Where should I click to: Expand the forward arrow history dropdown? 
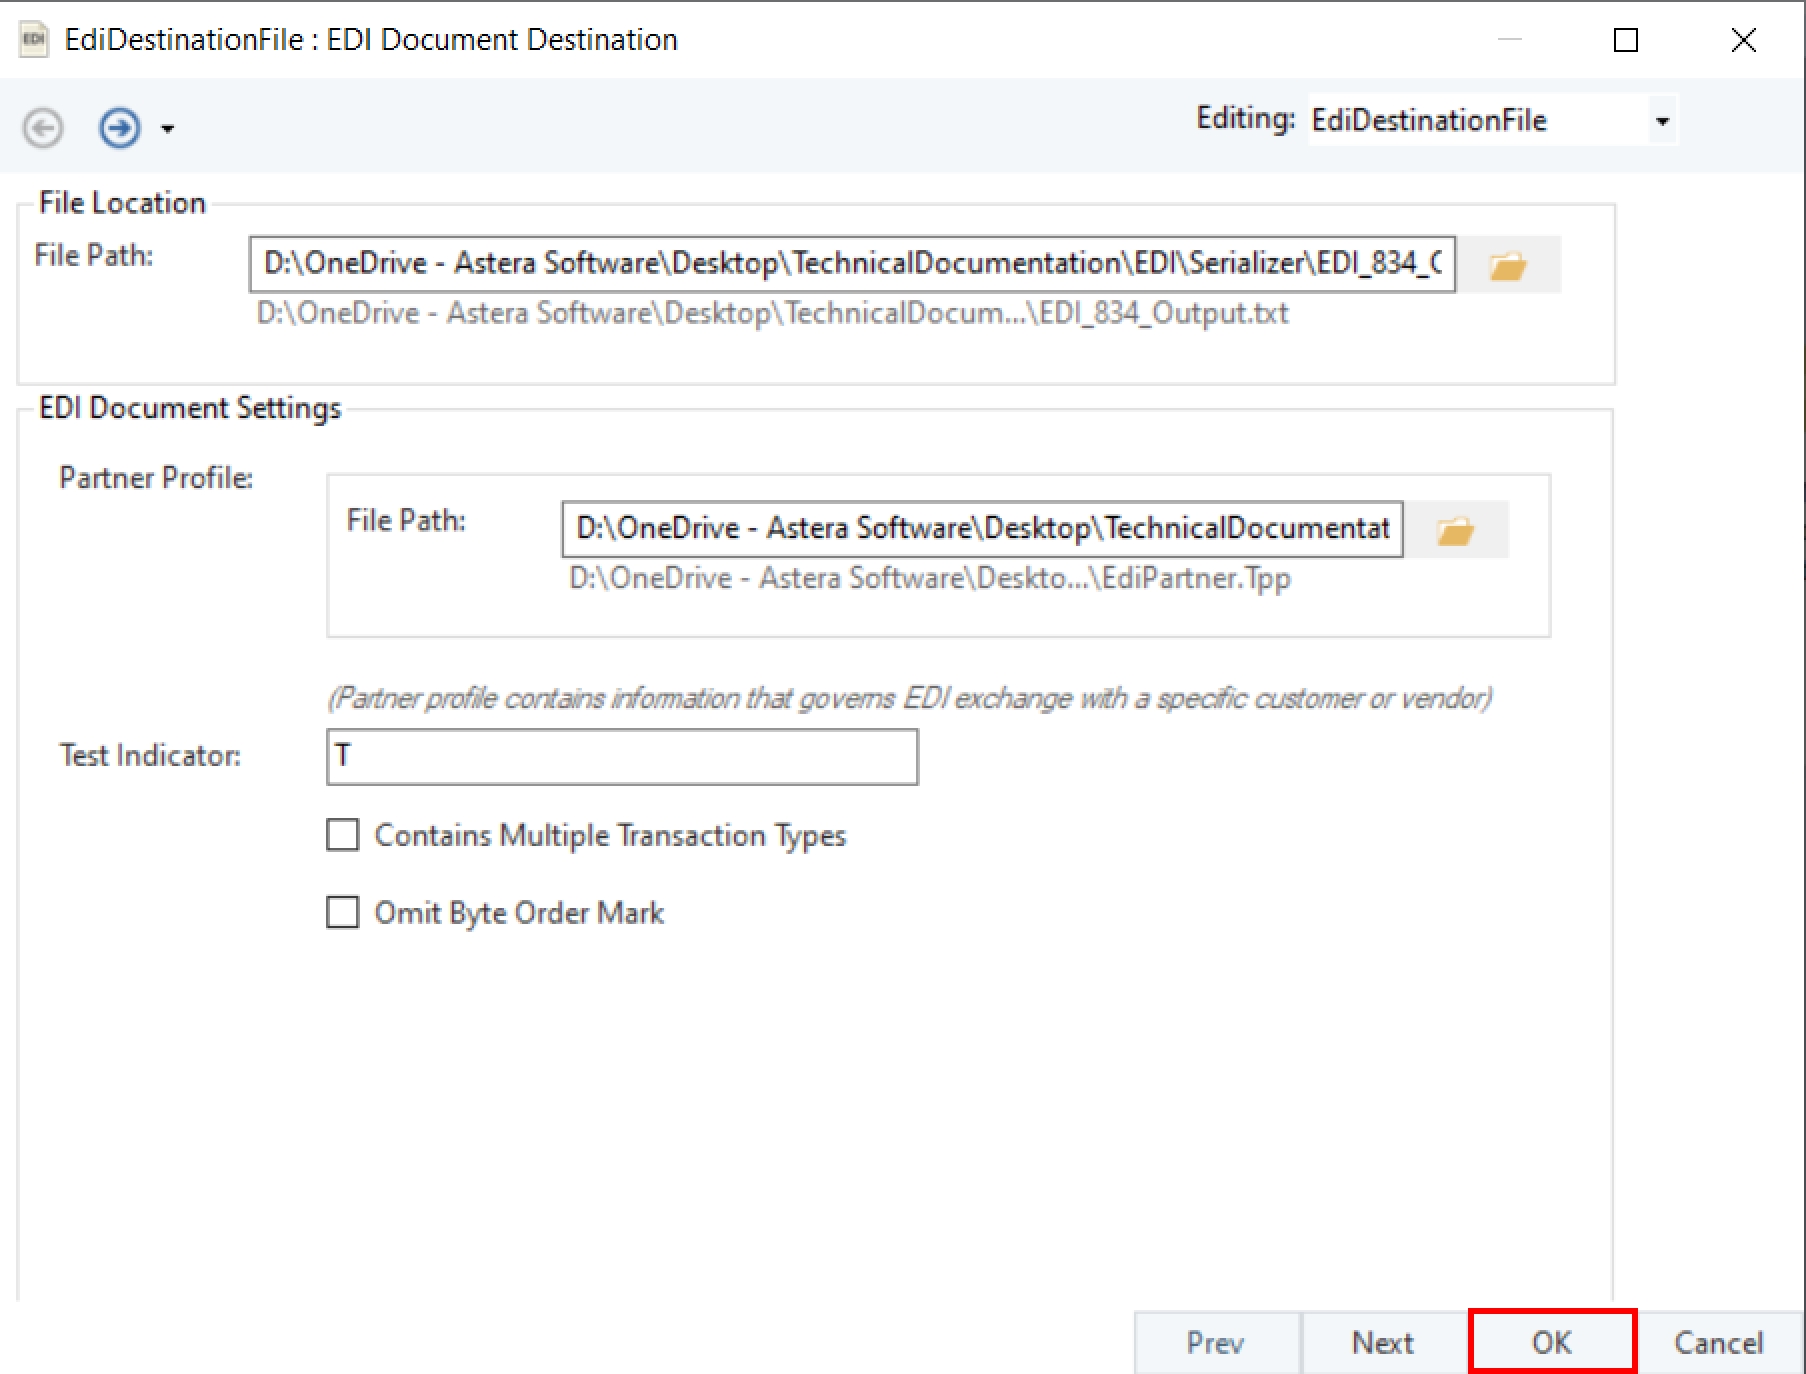168,129
